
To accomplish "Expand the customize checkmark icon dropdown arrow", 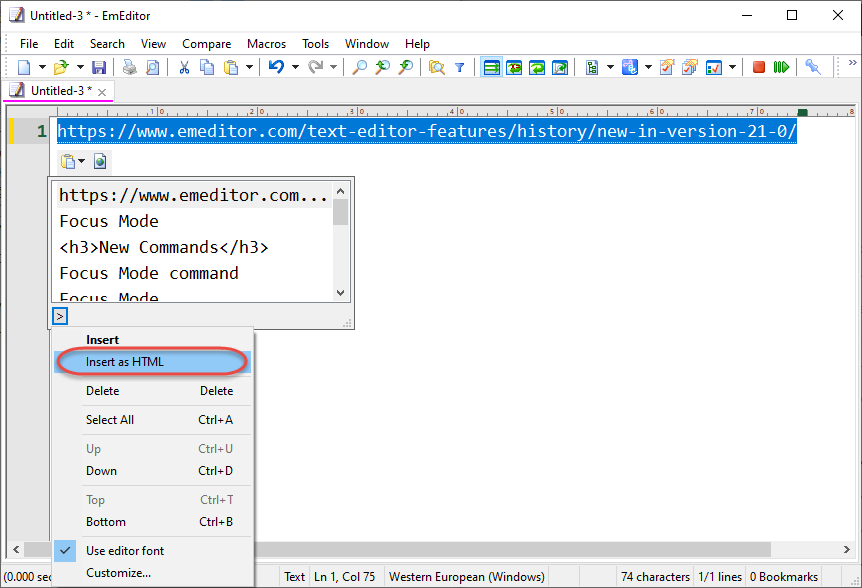I will pos(732,67).
